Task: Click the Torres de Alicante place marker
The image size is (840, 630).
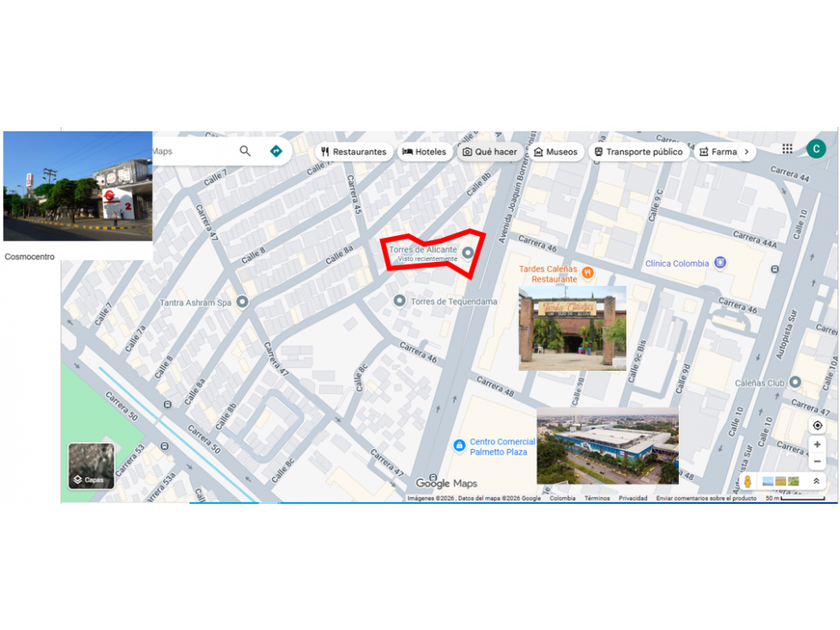Action: click(x=468, y=252)
